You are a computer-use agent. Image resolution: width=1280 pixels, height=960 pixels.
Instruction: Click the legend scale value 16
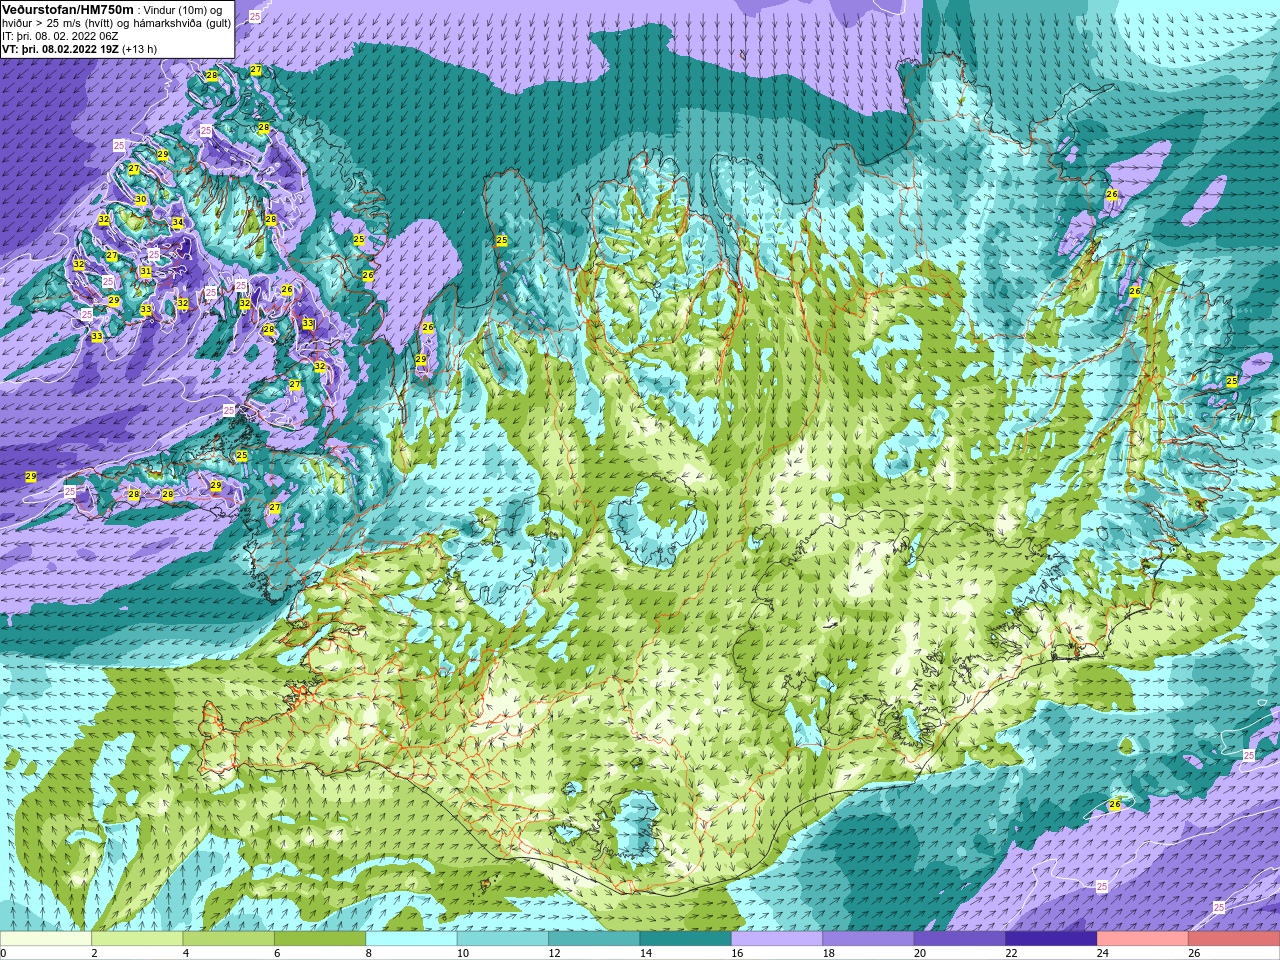[x=737, y=954]
